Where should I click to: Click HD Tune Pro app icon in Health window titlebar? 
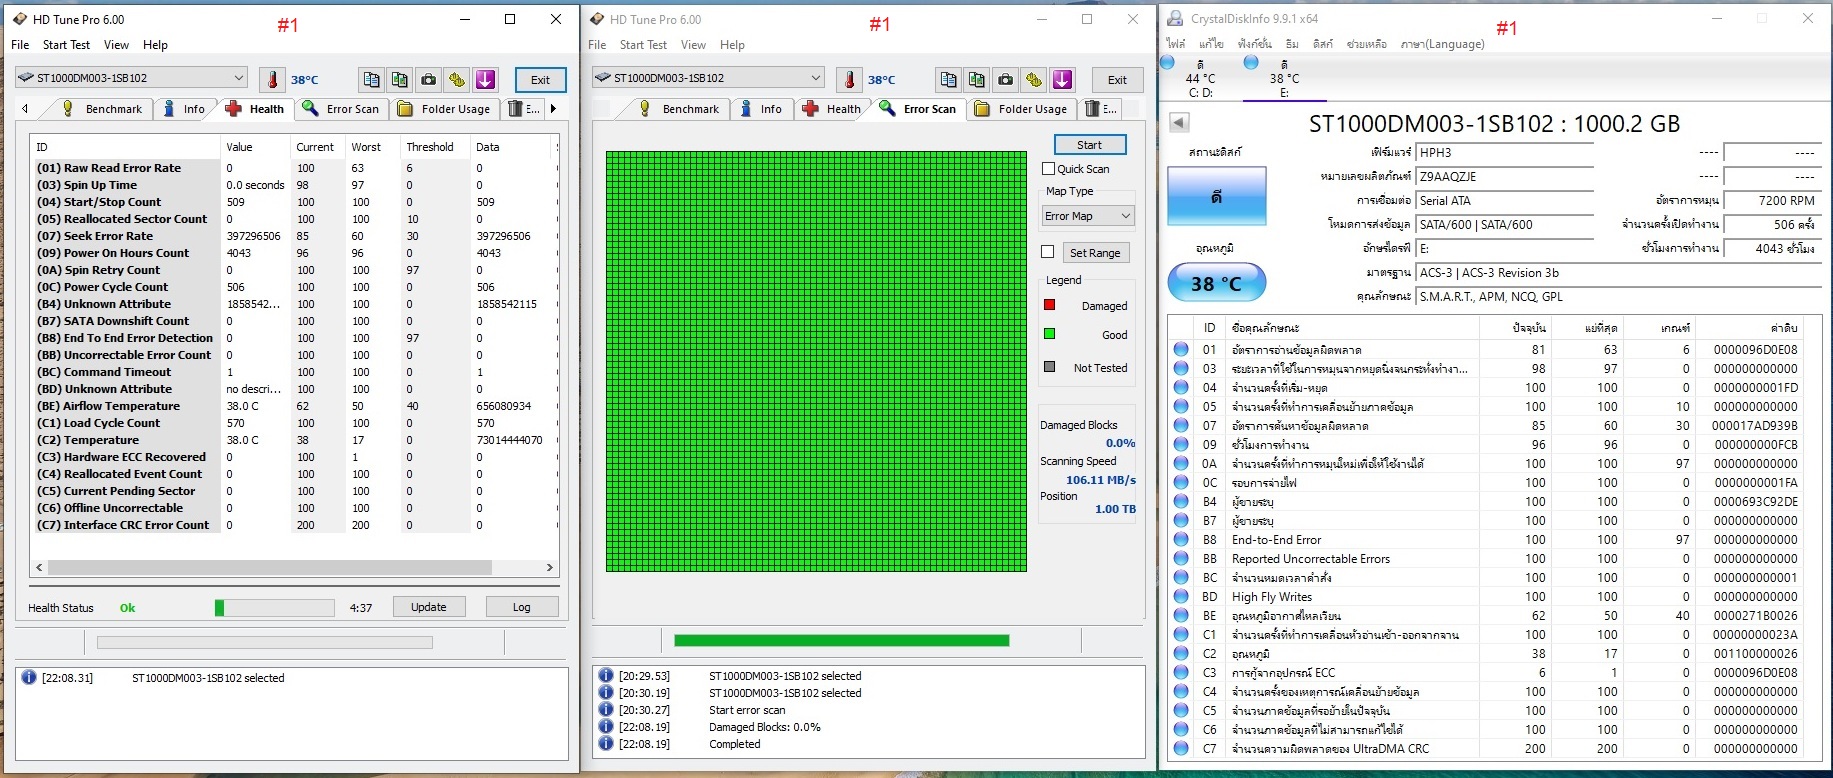20,19
